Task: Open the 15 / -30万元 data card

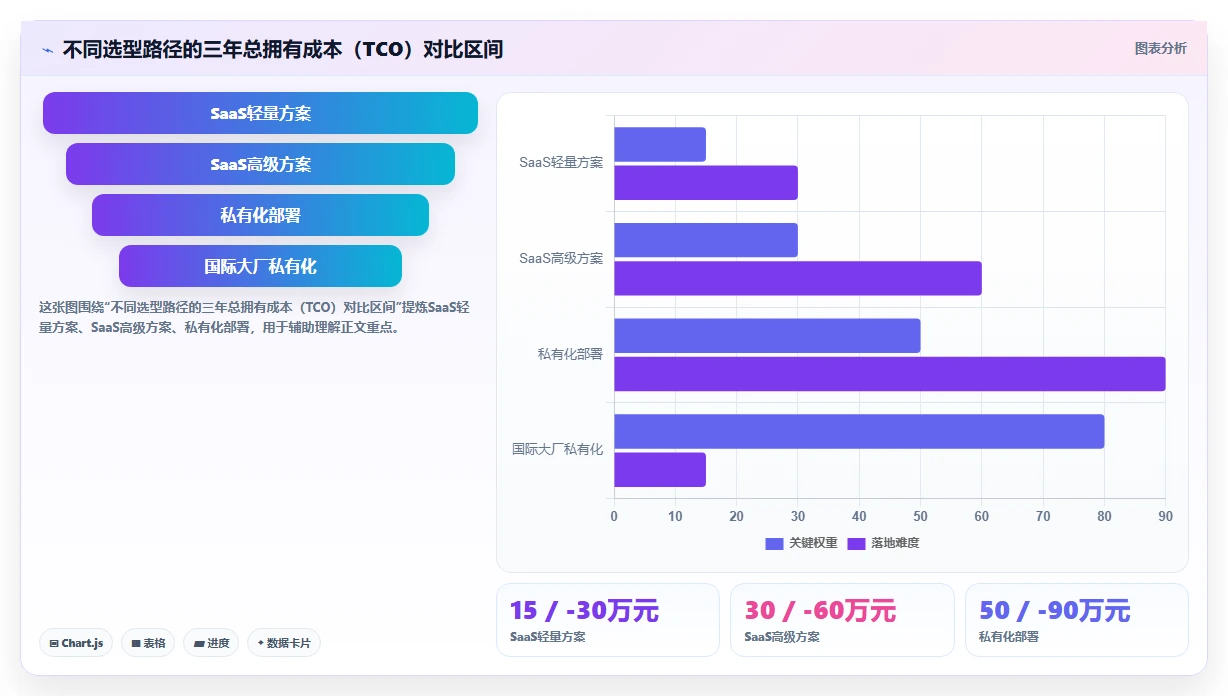Action: [x=608, y=620]
